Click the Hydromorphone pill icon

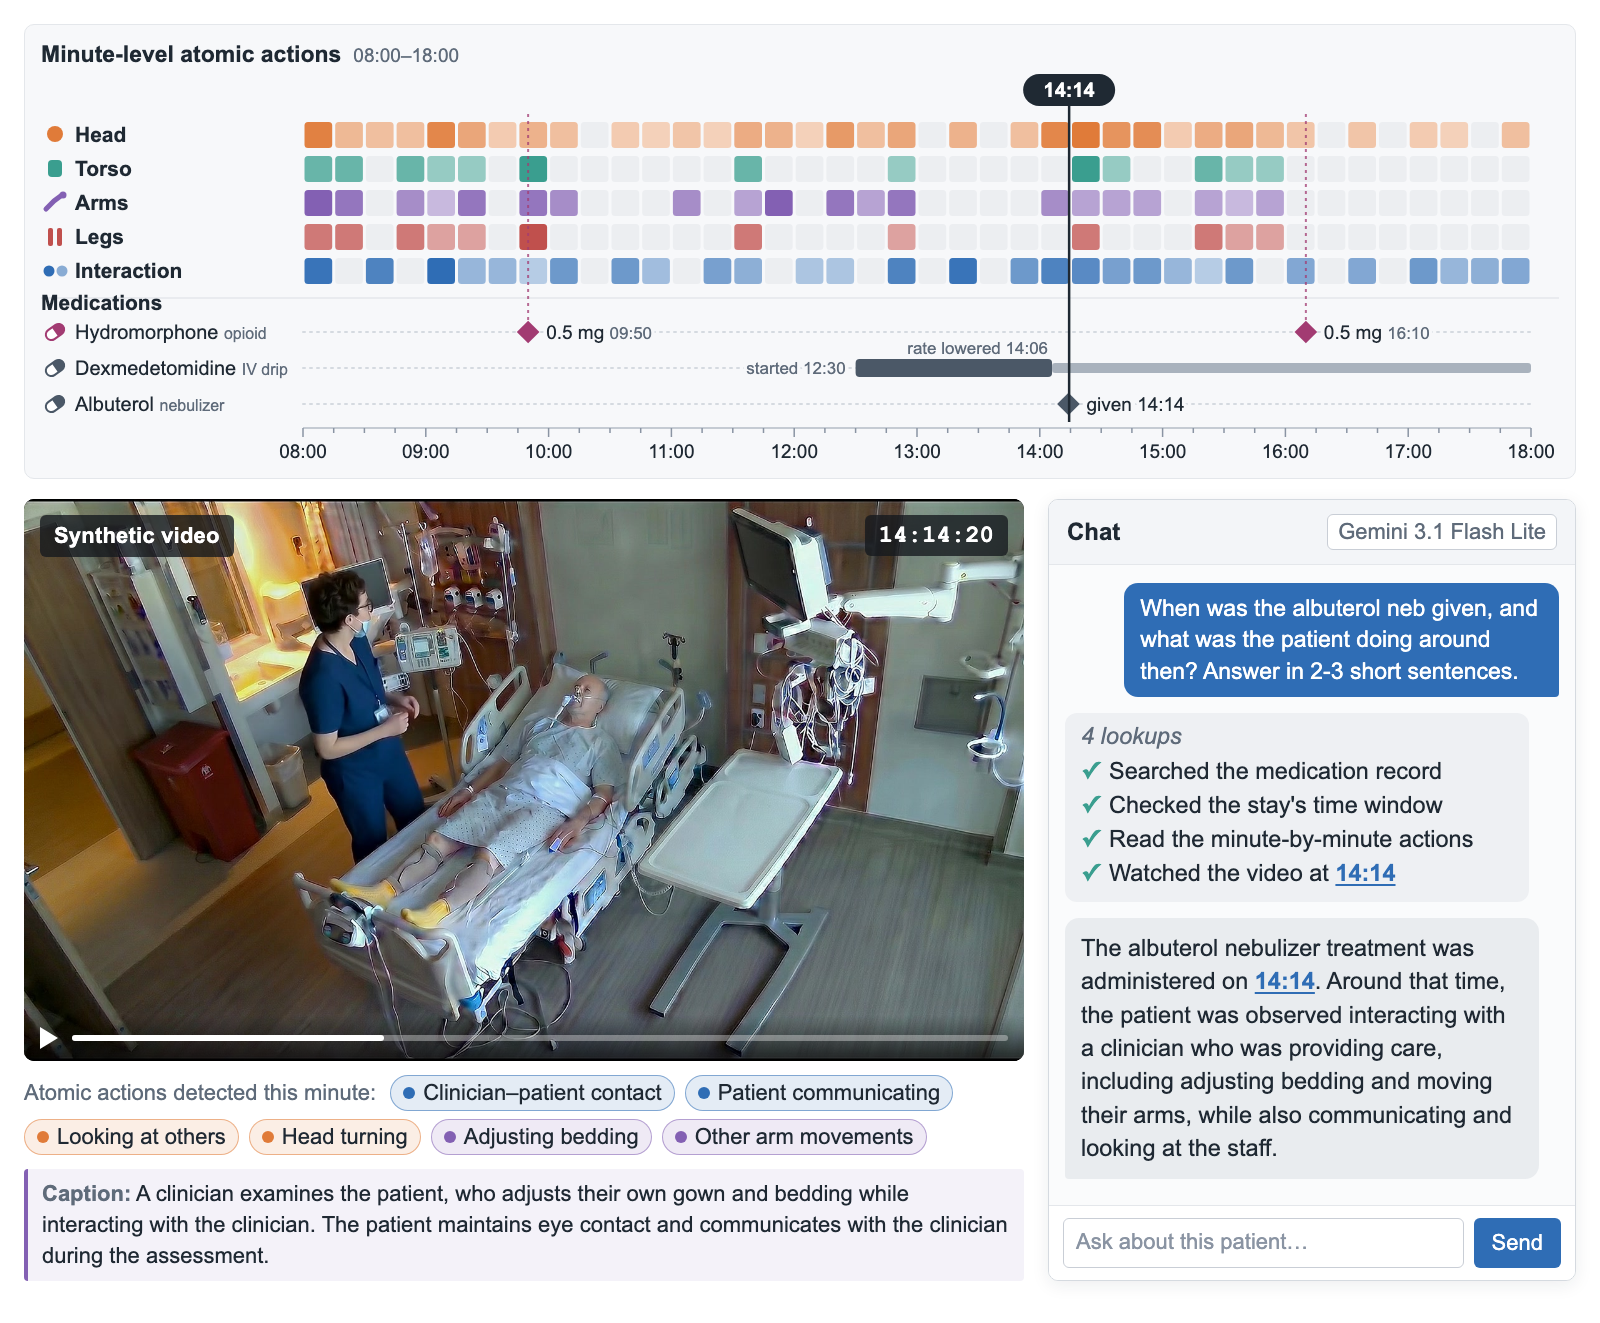click(55, 332)
